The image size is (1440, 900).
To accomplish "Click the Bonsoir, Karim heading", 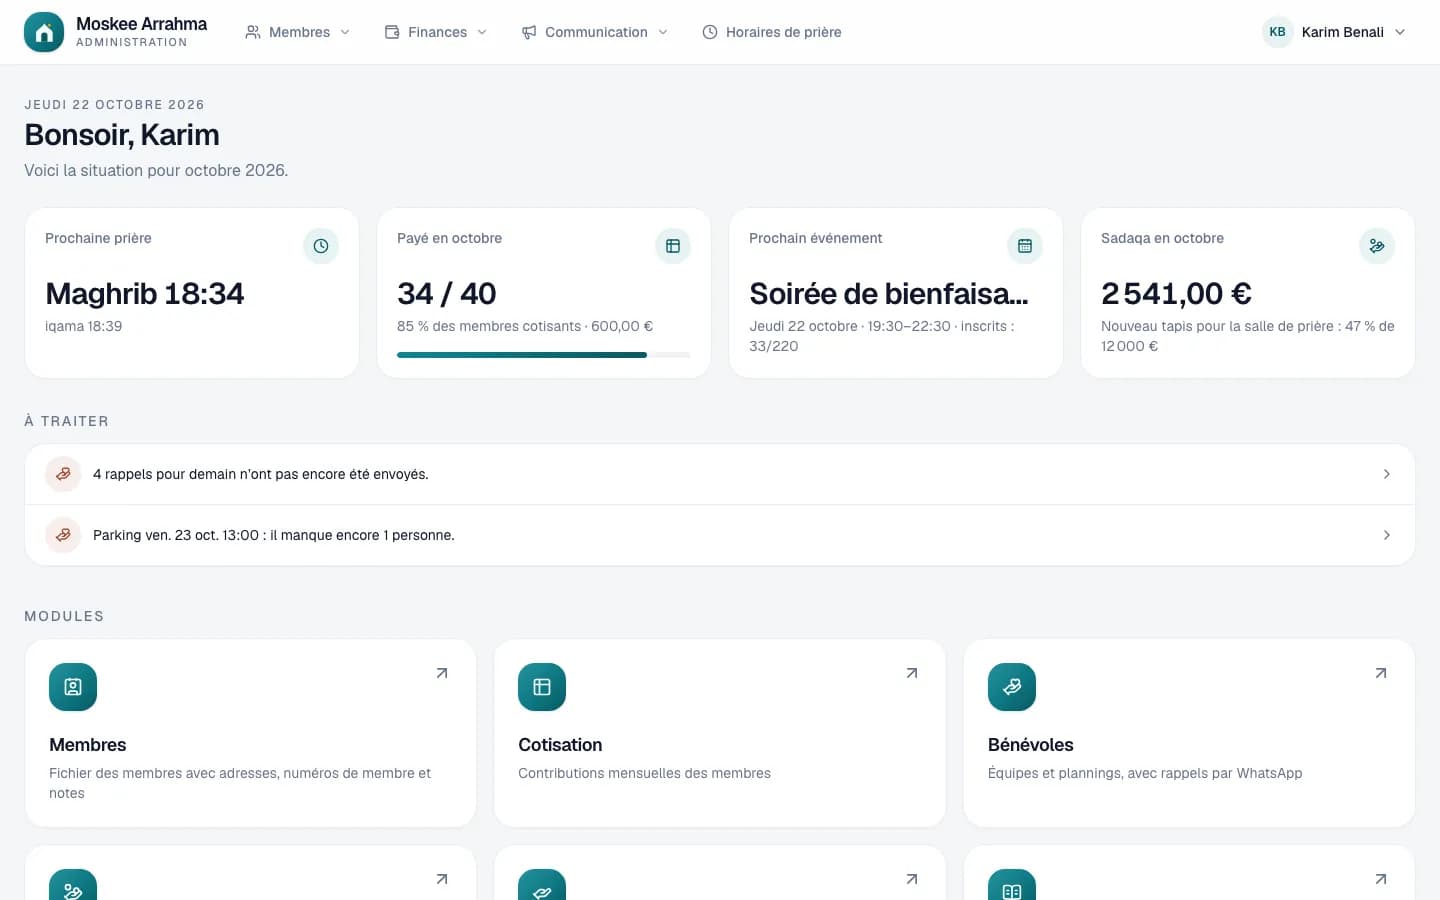I will click(x=122, y=135).
